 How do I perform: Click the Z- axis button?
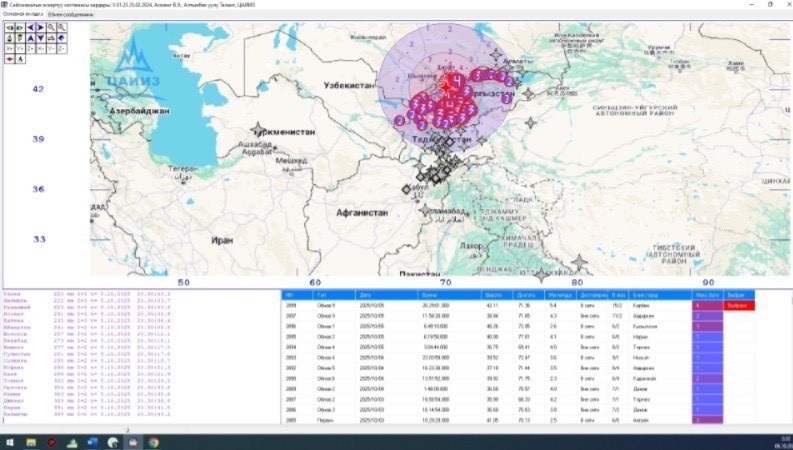pos(62,48)
